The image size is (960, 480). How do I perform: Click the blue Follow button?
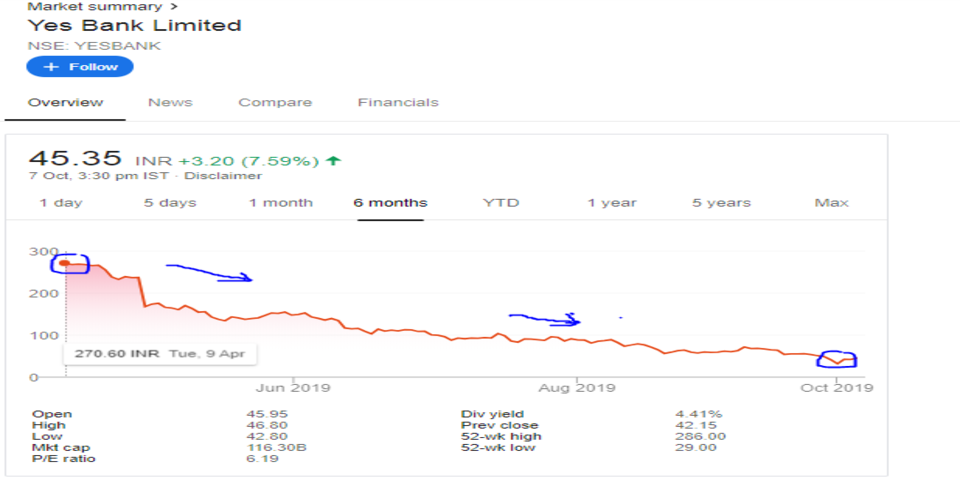[x=80, y=67]
